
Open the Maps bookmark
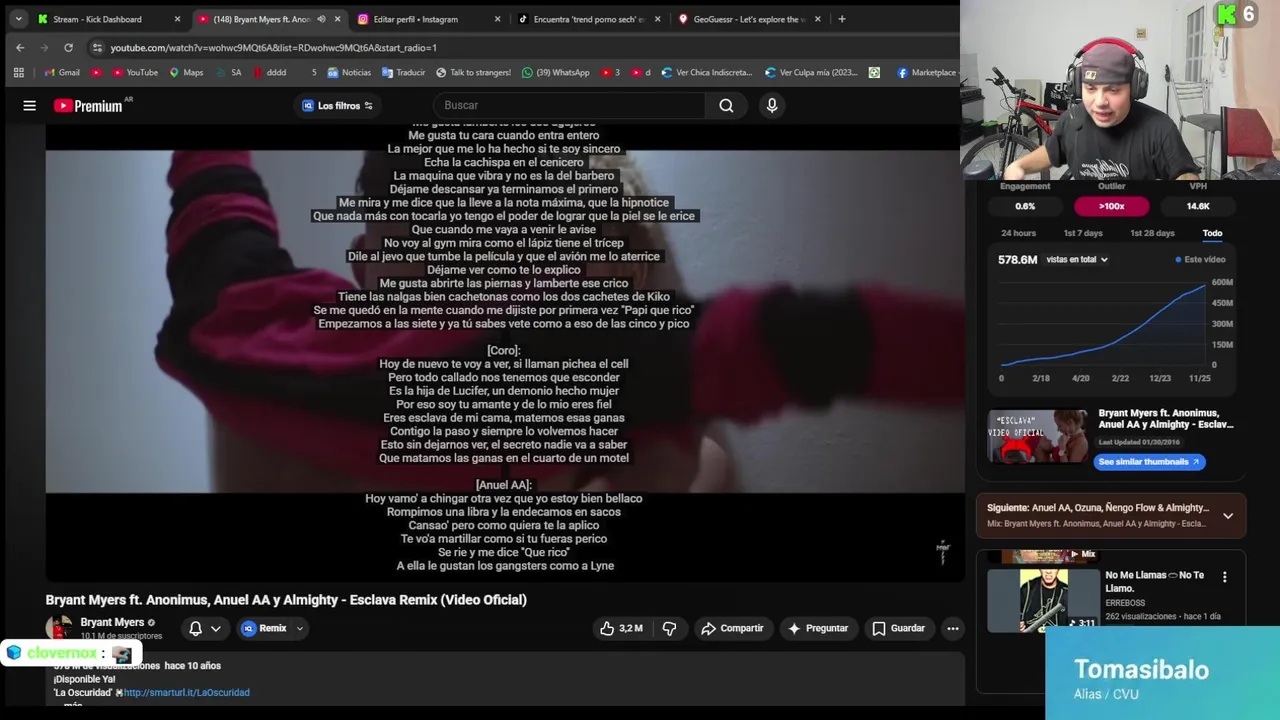click(x=186, y=72)
